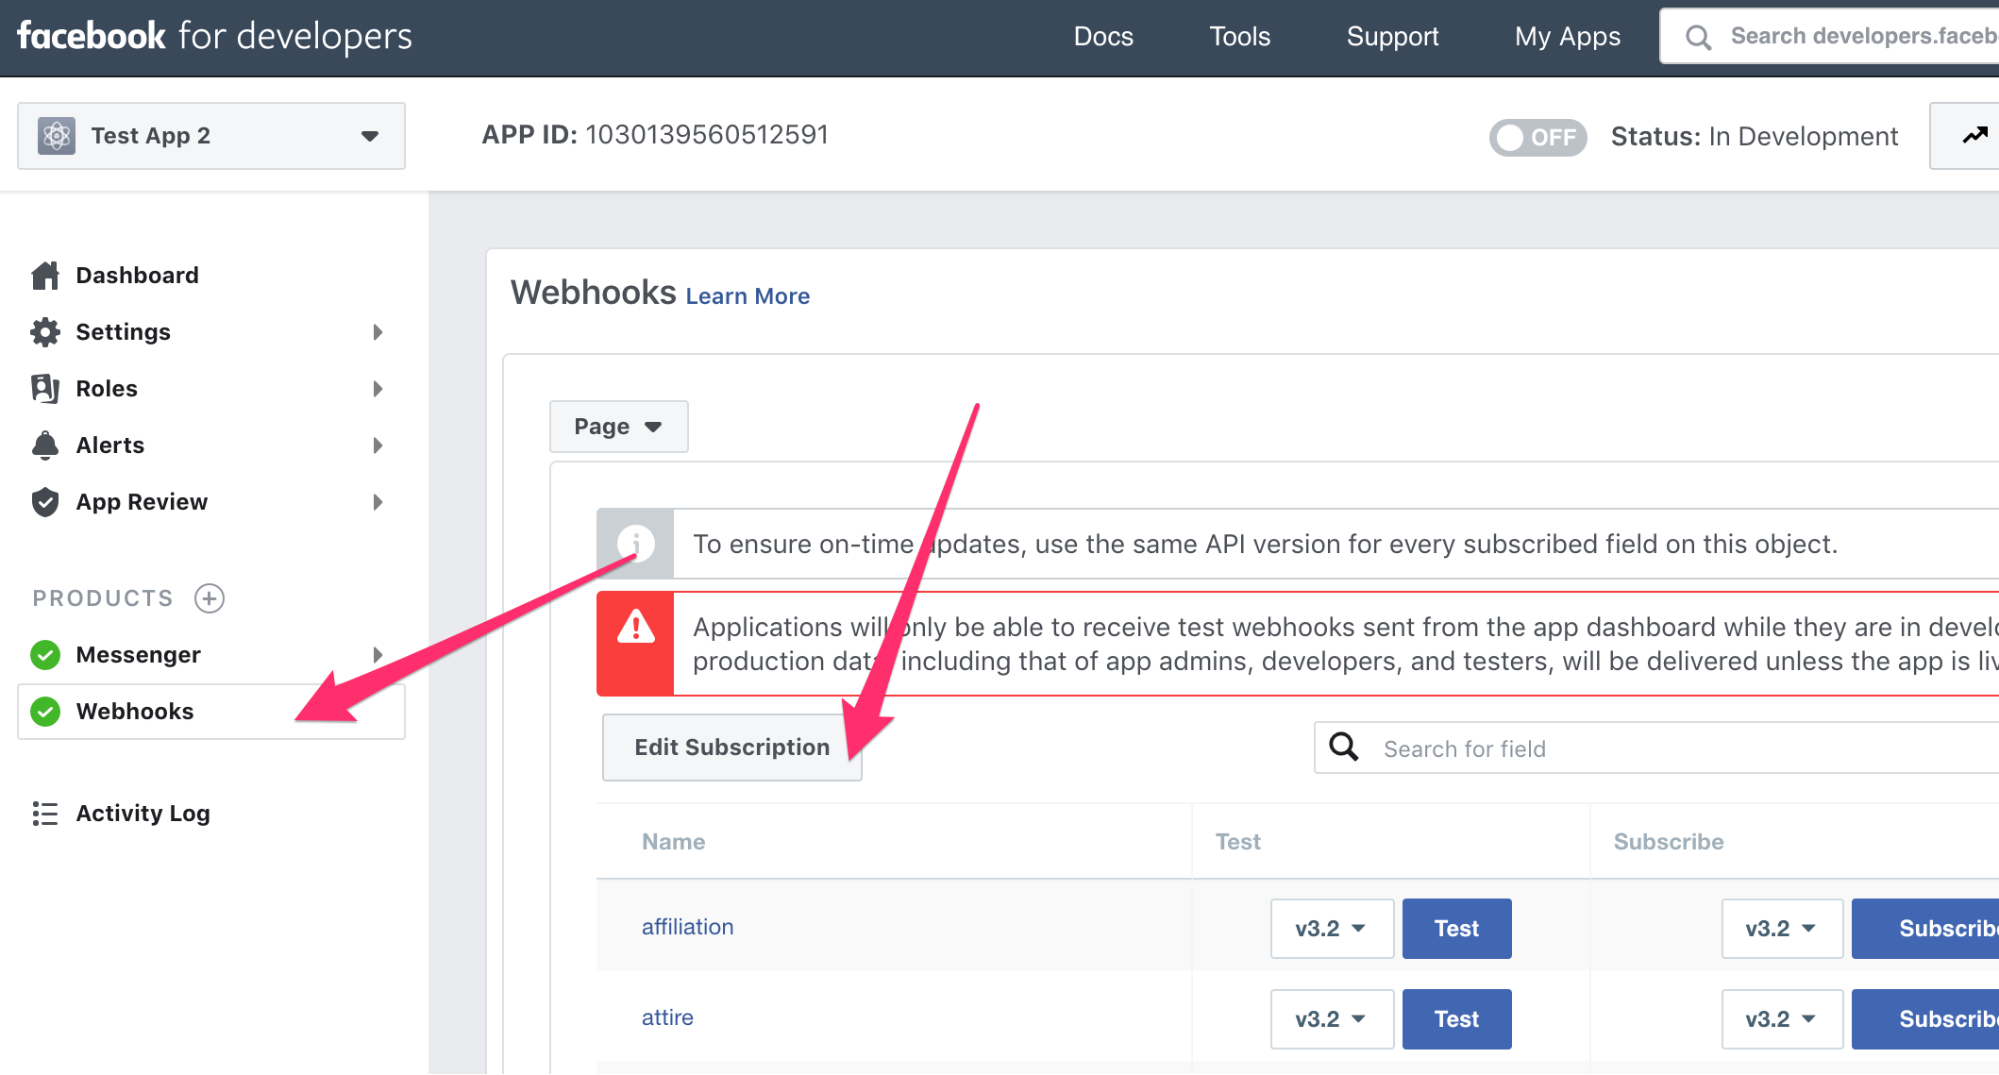Screen dimensions: 1999x1075
Task: Click the Settings gear icon
Action: pos(45,332)
